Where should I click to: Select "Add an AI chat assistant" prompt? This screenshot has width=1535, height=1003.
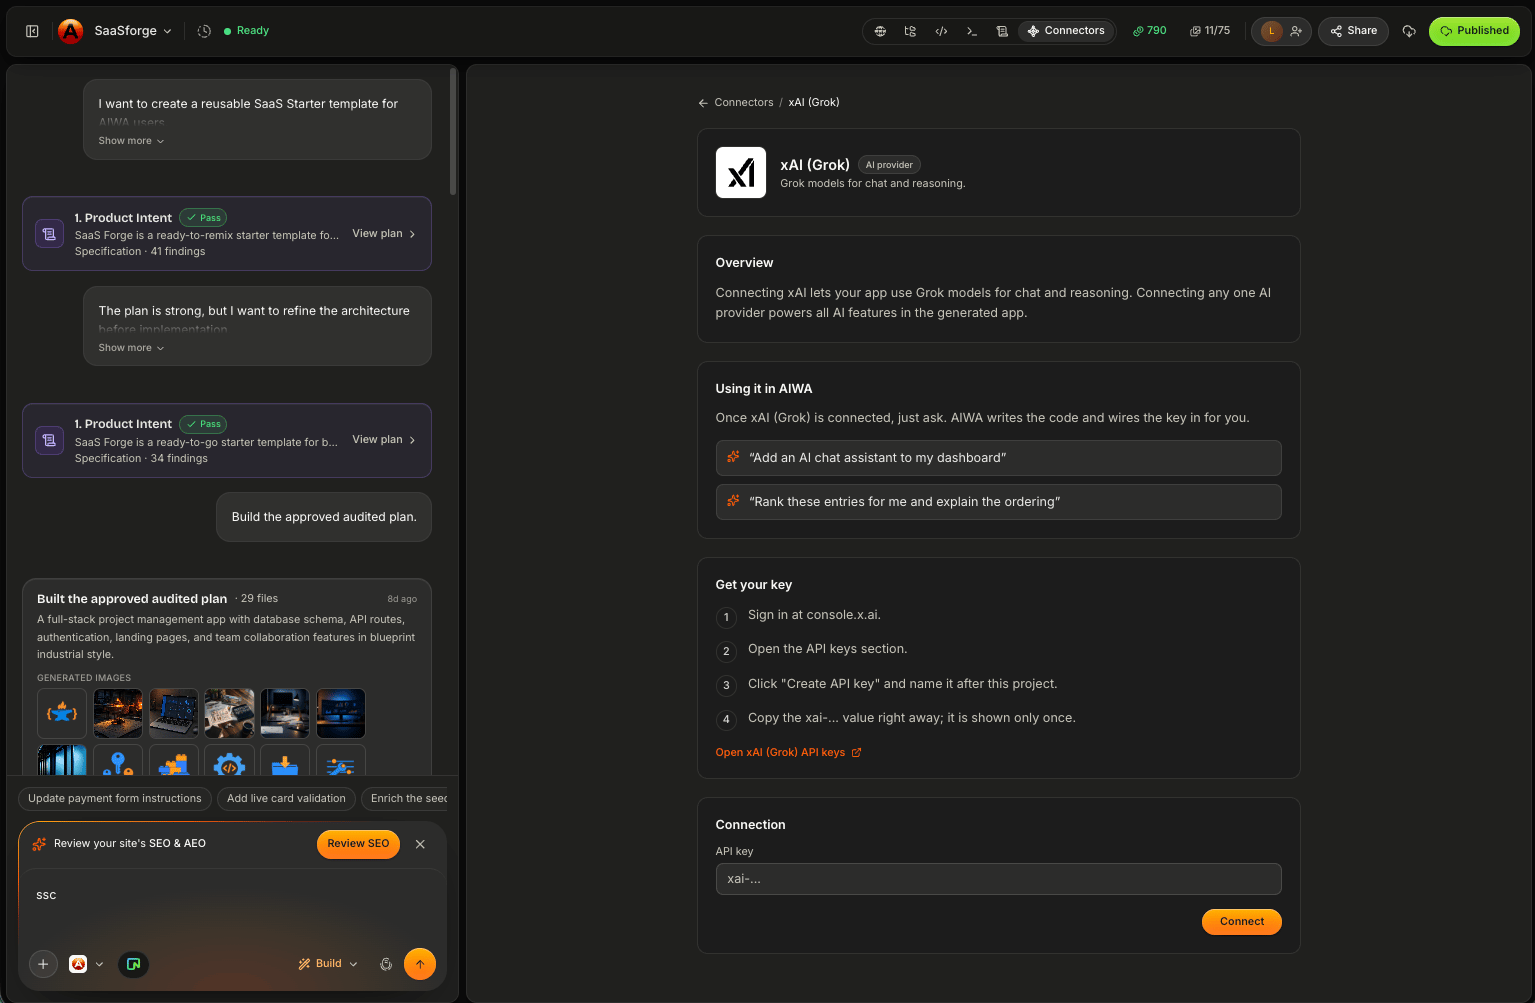[x=998, y=458]
